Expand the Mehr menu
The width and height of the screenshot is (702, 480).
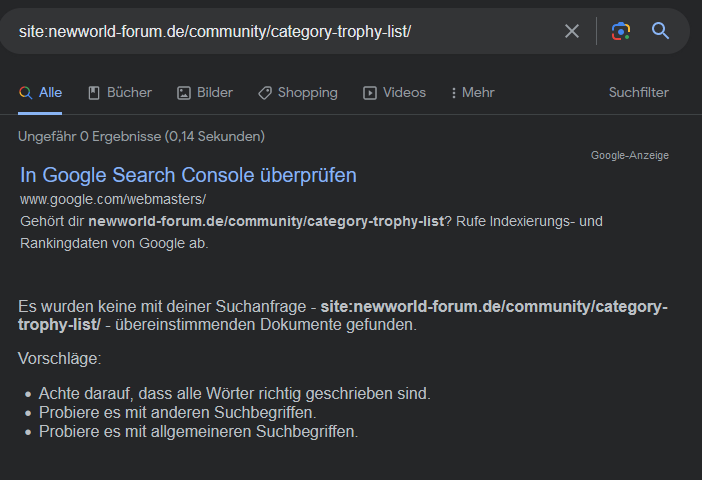478,93
